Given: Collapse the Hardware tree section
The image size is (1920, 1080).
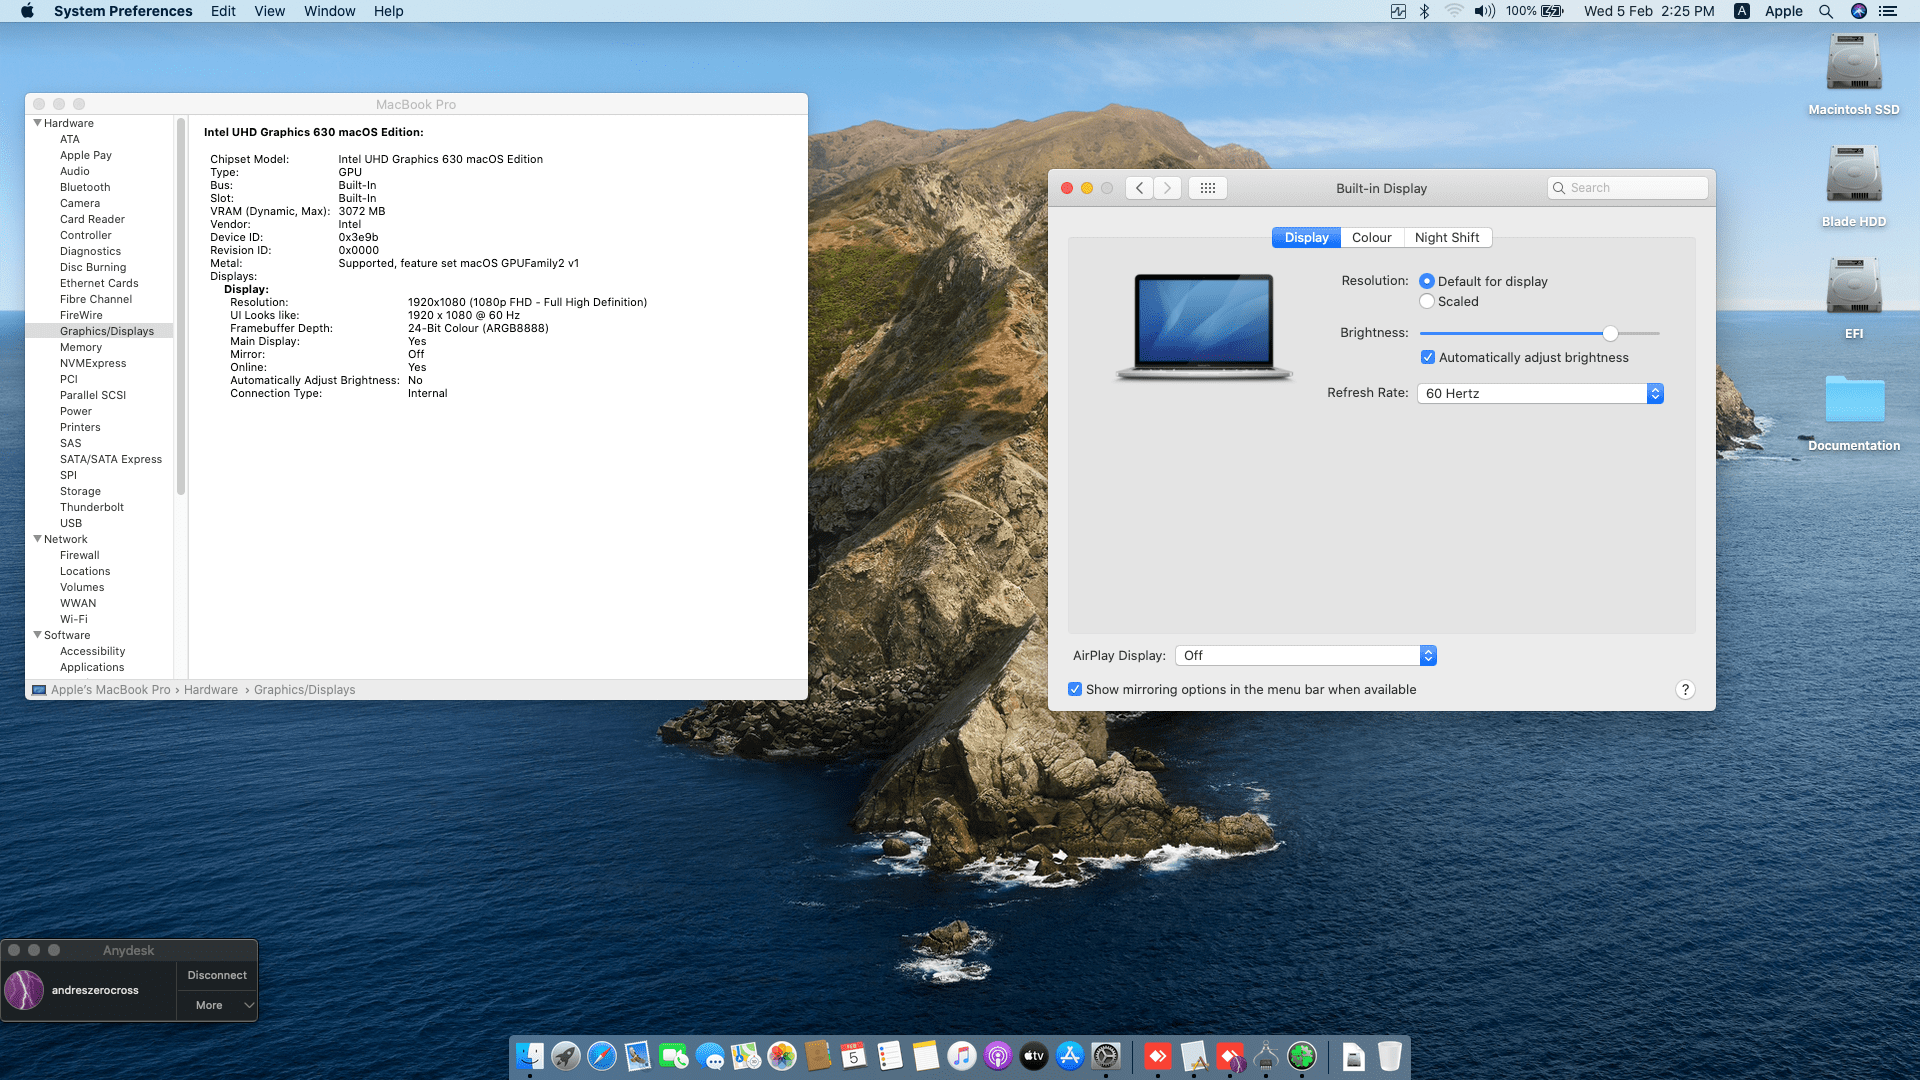Looking at the screenshot, I should pyautogui.click(x=38, y=123).
